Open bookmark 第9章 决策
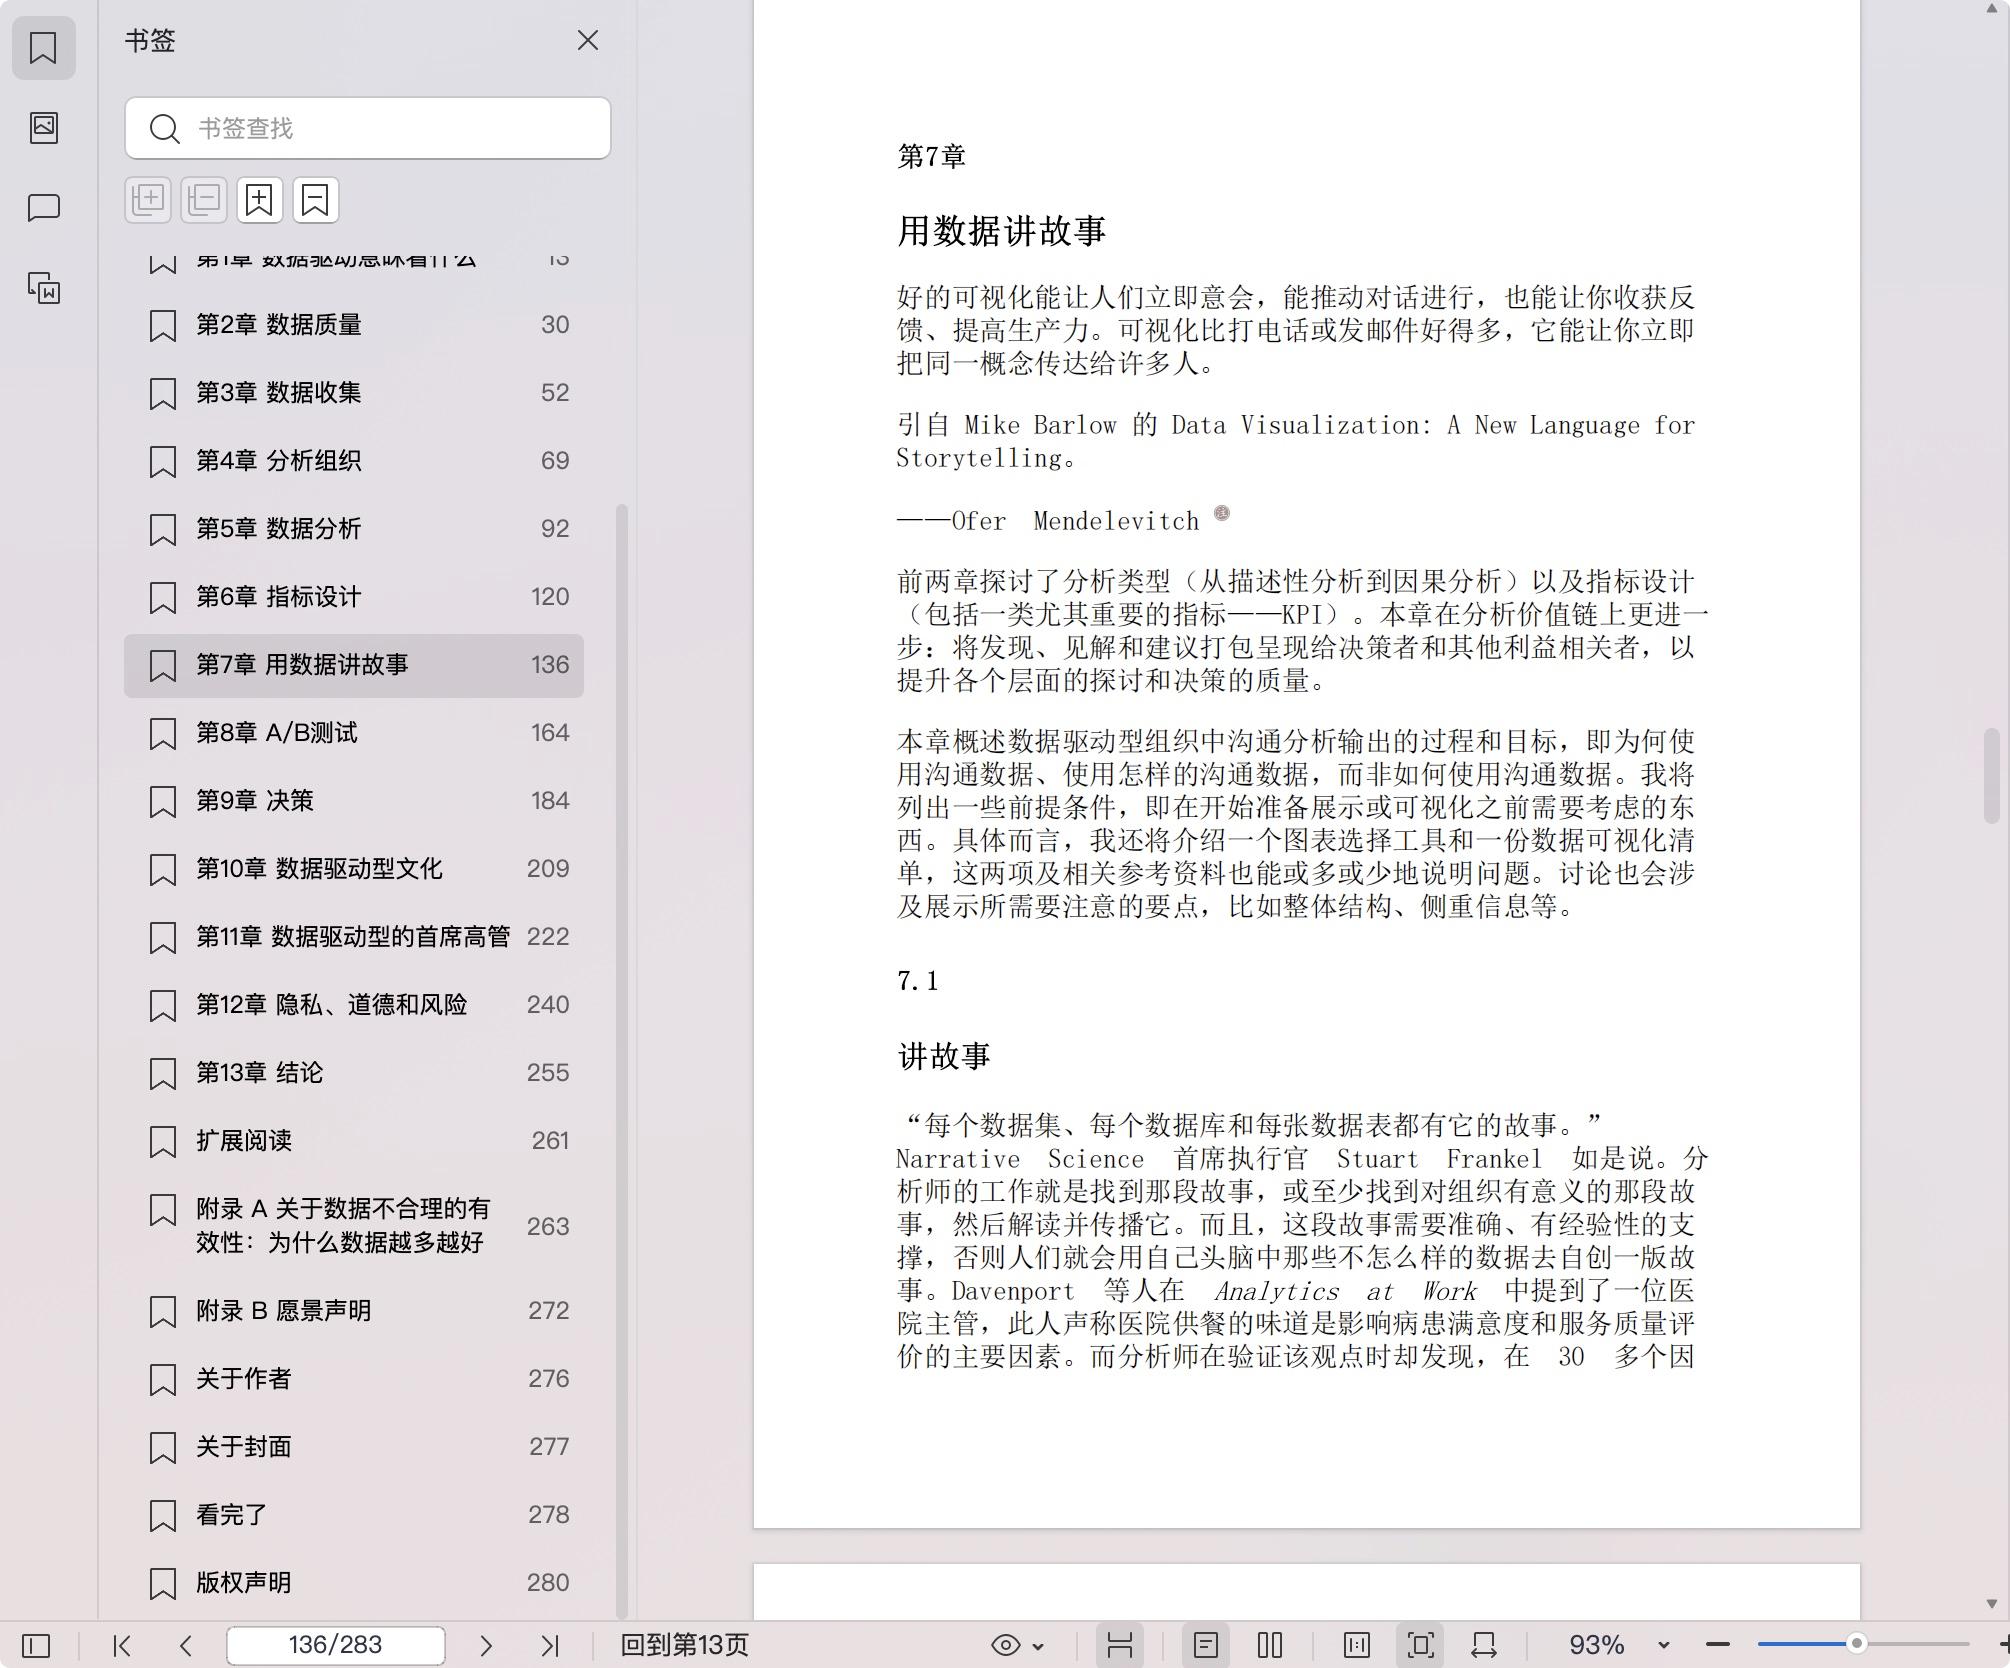The width and height of the screenshot is (2010, 1668). point(354,801)
